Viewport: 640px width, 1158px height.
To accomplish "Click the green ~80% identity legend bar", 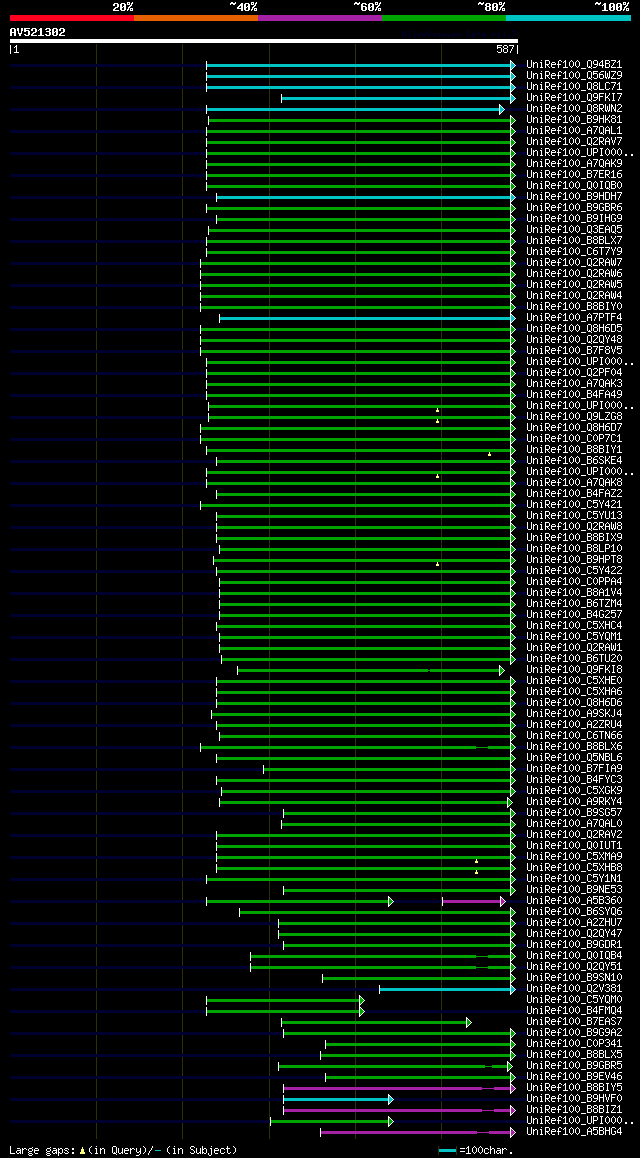I will (444, 18).
